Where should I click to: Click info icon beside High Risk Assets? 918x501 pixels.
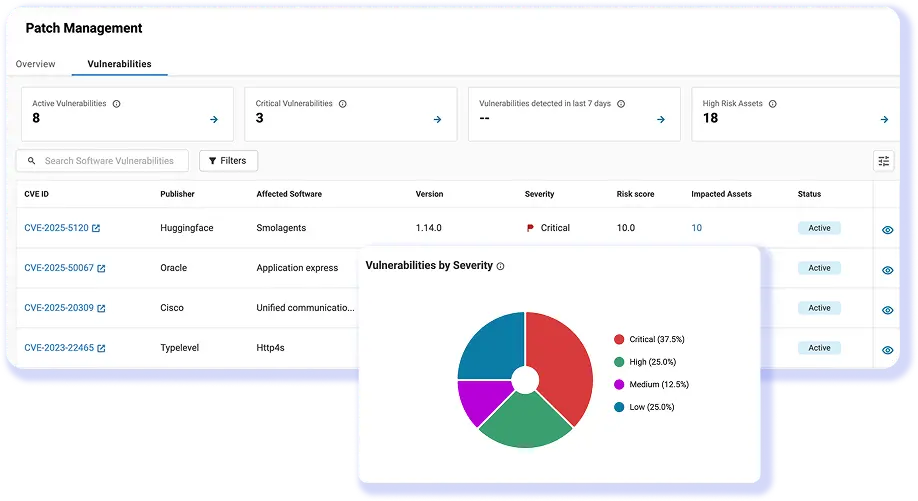pos(772,104)
